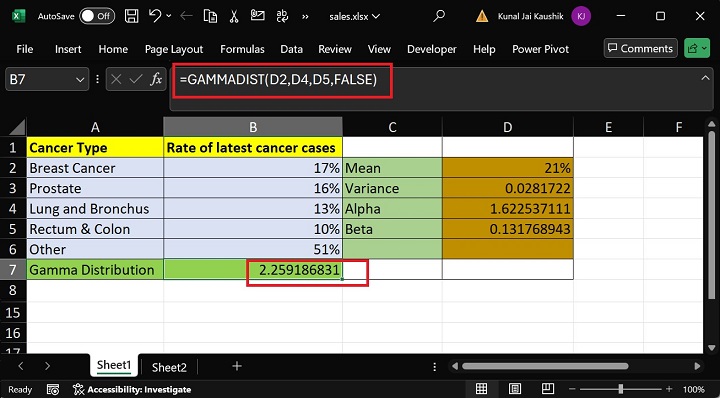Screen dimensions: 720x398
Task: Select column D header
Action: point(507,127)
